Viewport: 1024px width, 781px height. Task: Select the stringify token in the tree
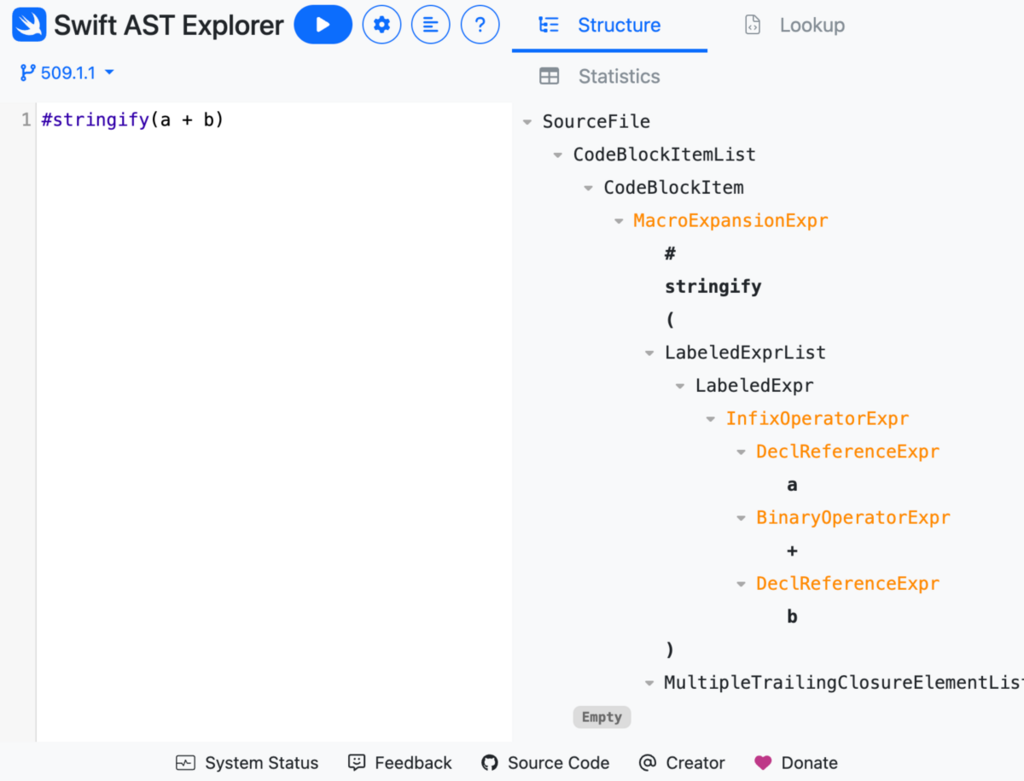(713, 287)
